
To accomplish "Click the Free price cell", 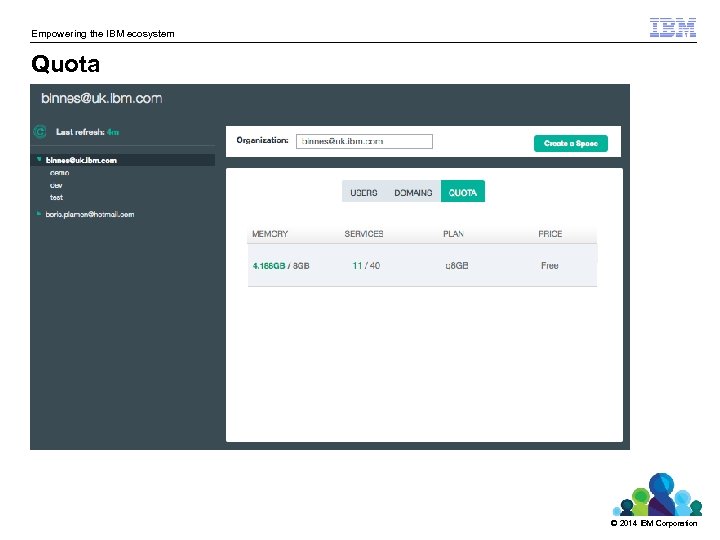I will (550, 265).
